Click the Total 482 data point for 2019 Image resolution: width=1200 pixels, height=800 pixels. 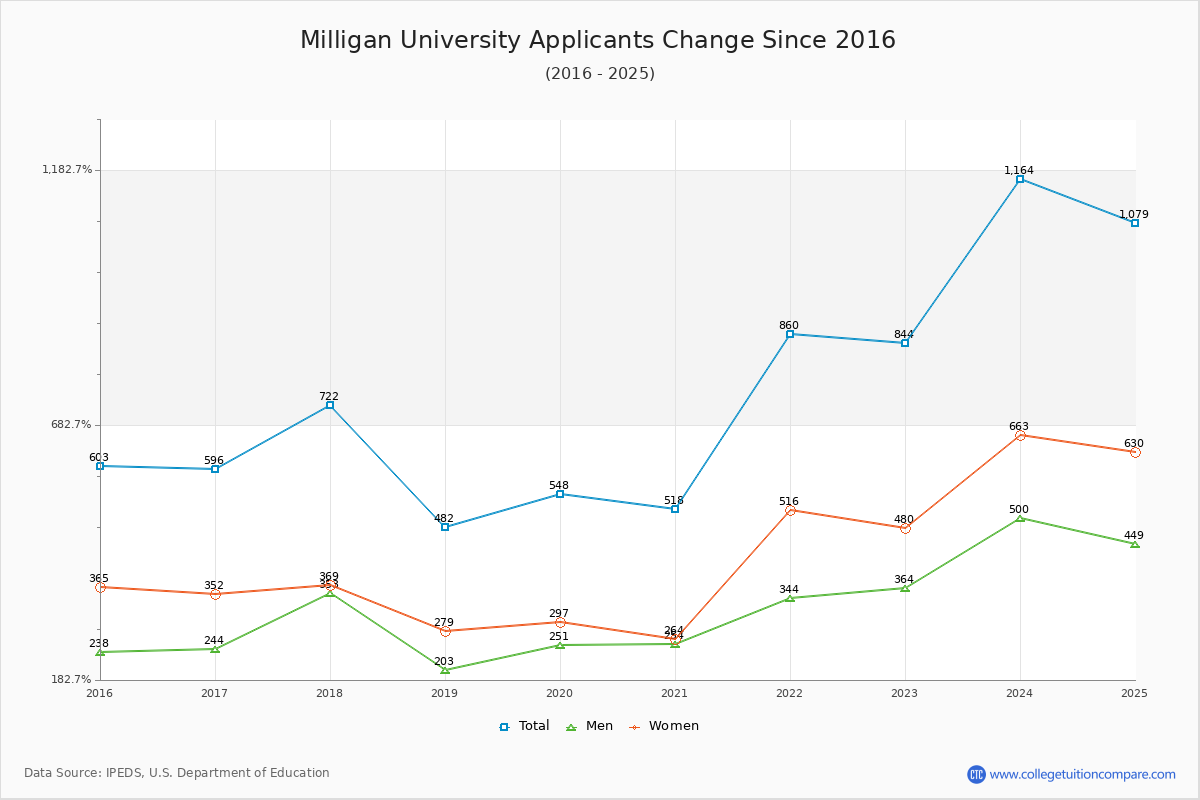click(x=445, y=527)
